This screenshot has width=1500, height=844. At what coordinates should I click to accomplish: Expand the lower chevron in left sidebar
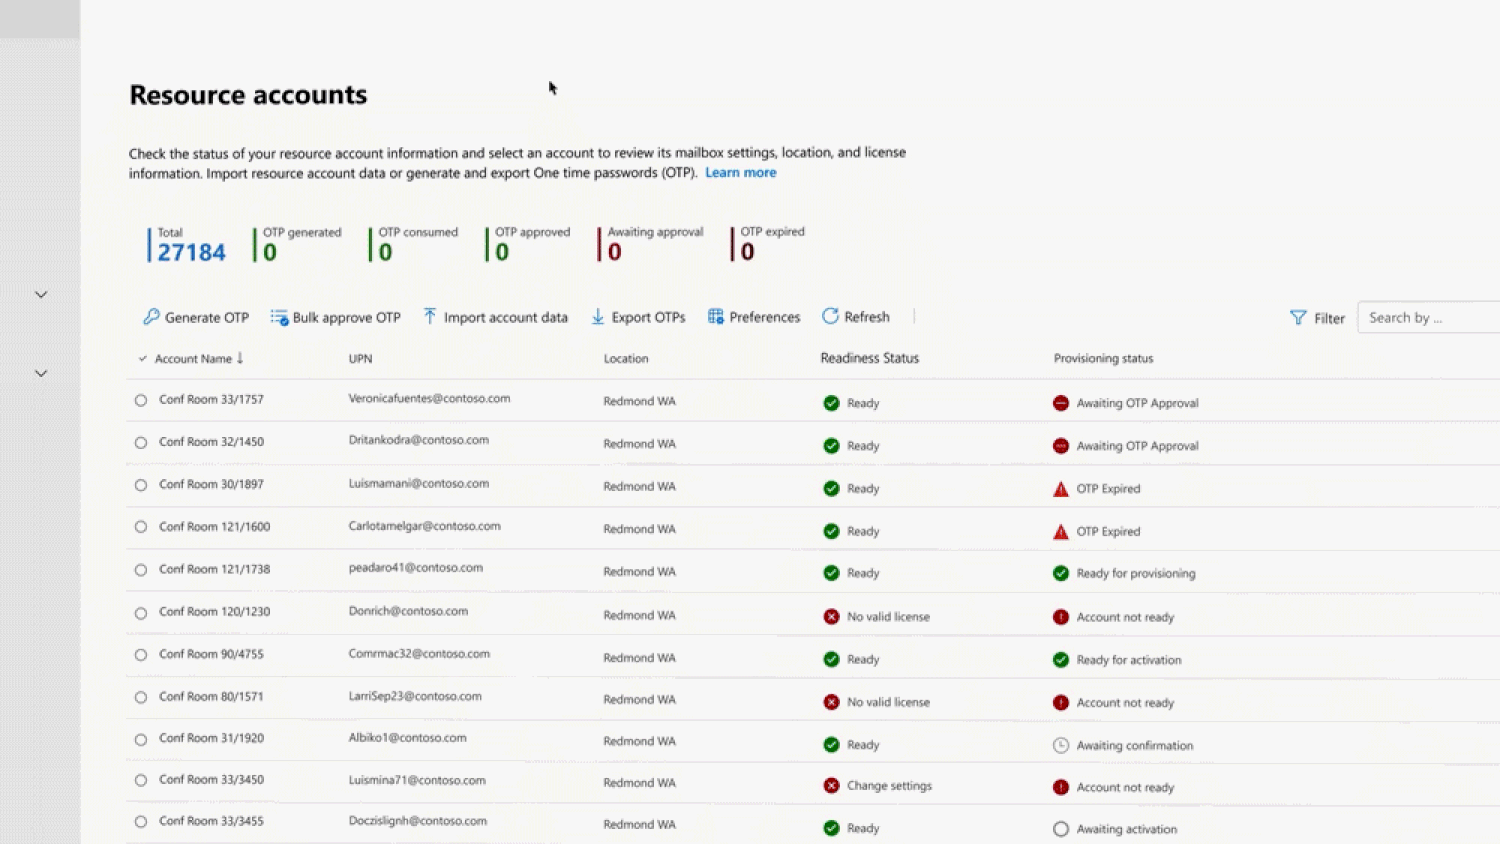[41, 373]
